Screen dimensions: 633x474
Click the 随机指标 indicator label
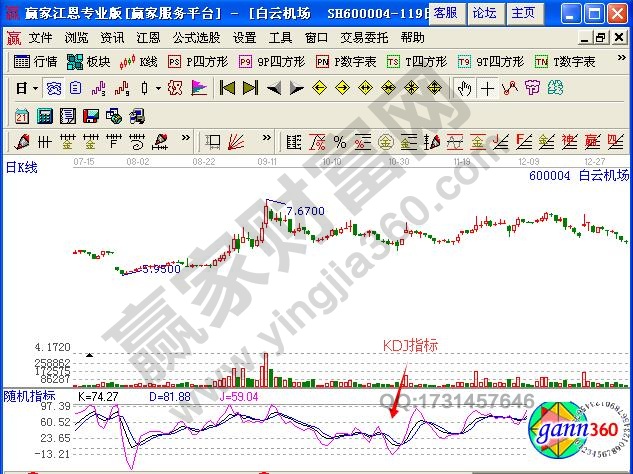tap(27, 396)
